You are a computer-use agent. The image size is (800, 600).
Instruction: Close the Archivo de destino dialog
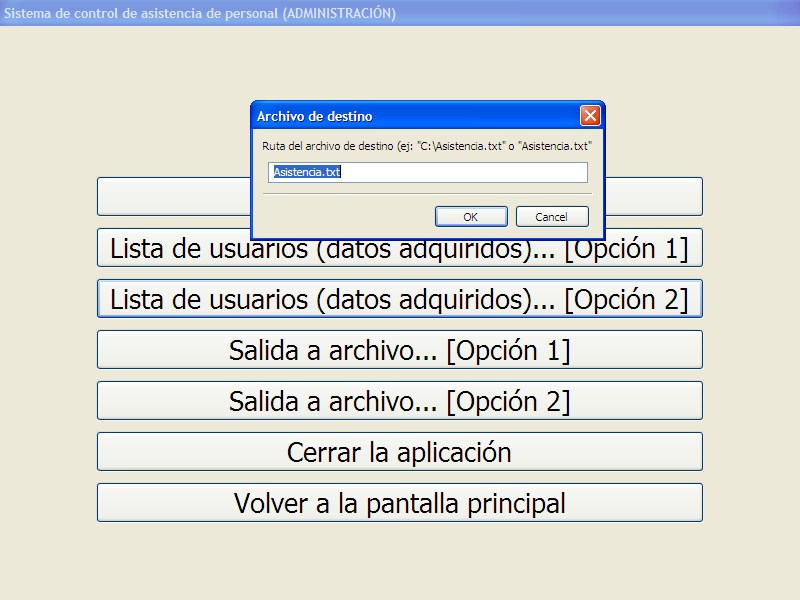(x=590, y=116)
